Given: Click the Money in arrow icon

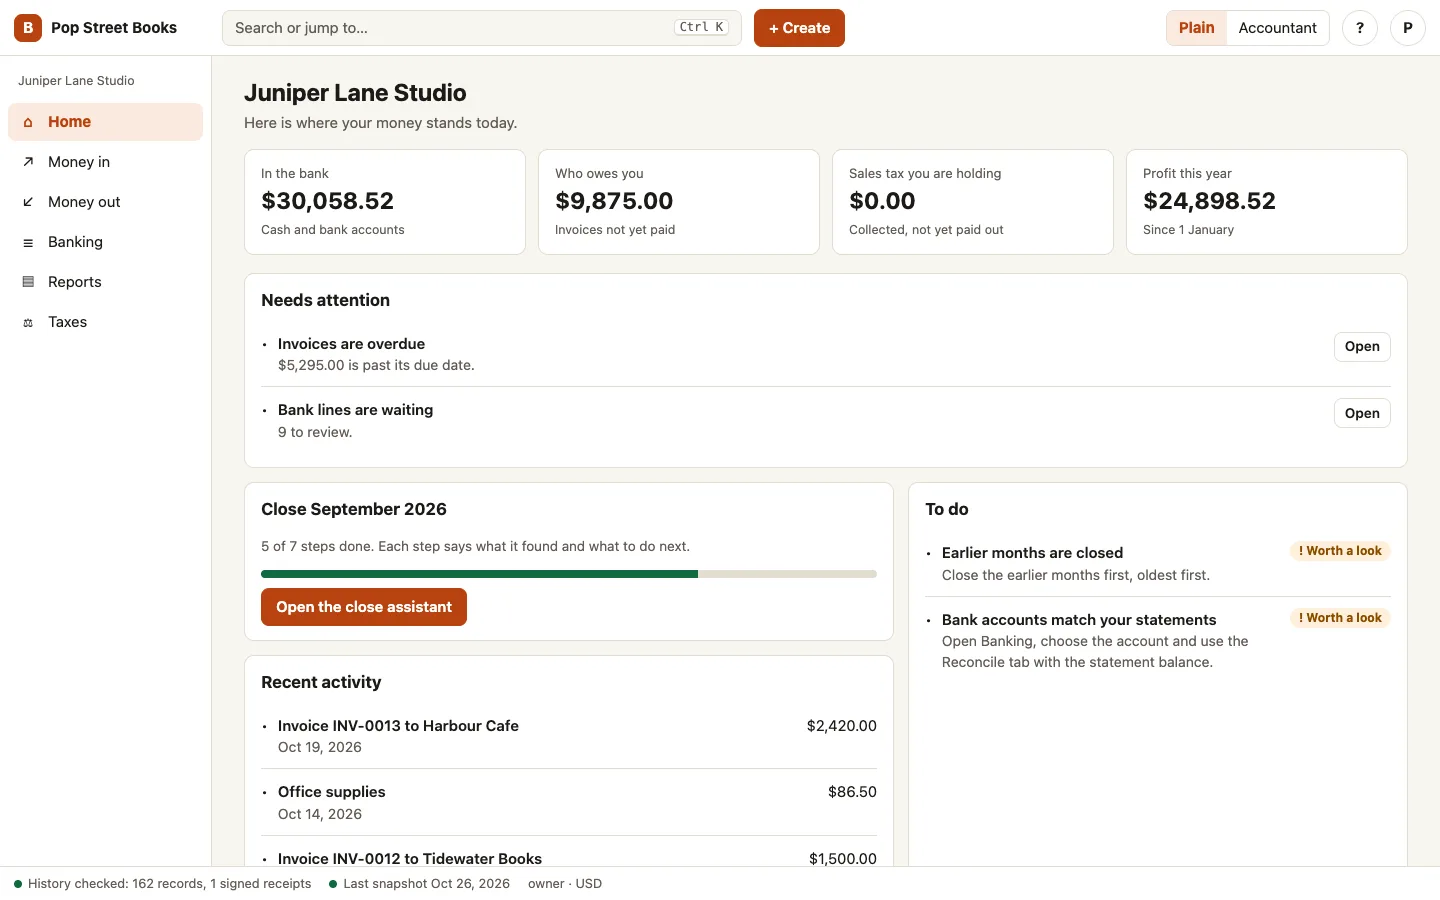Looking at the screenshot, I should (x=28, y=162).
